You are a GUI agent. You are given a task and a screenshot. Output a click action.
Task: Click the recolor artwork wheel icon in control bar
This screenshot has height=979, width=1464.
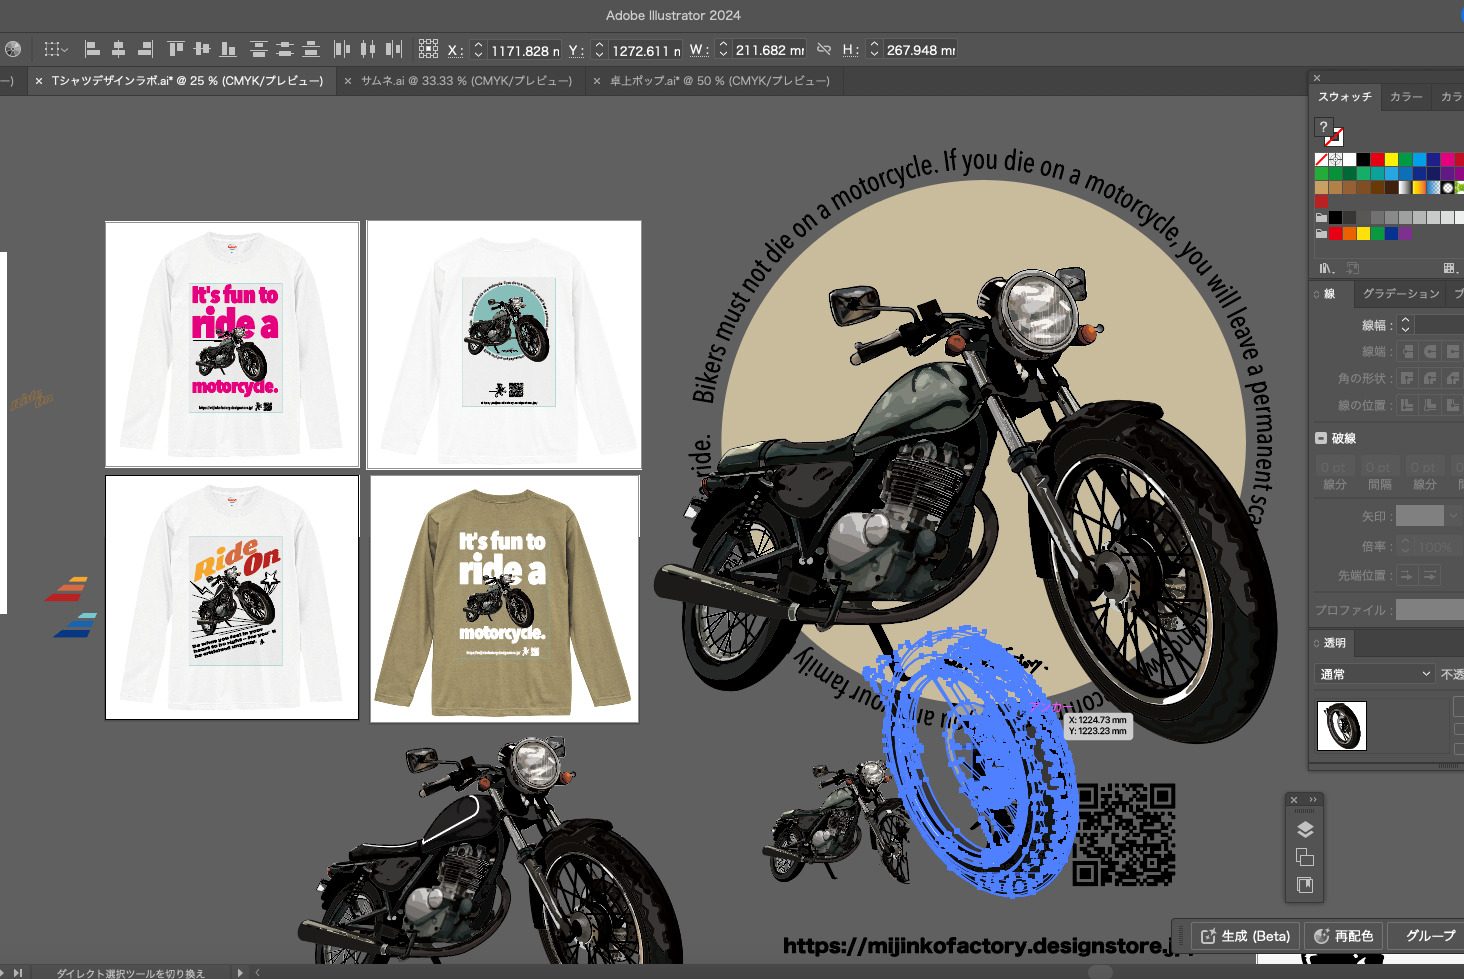pyautogui.click(x=12, y=49)
